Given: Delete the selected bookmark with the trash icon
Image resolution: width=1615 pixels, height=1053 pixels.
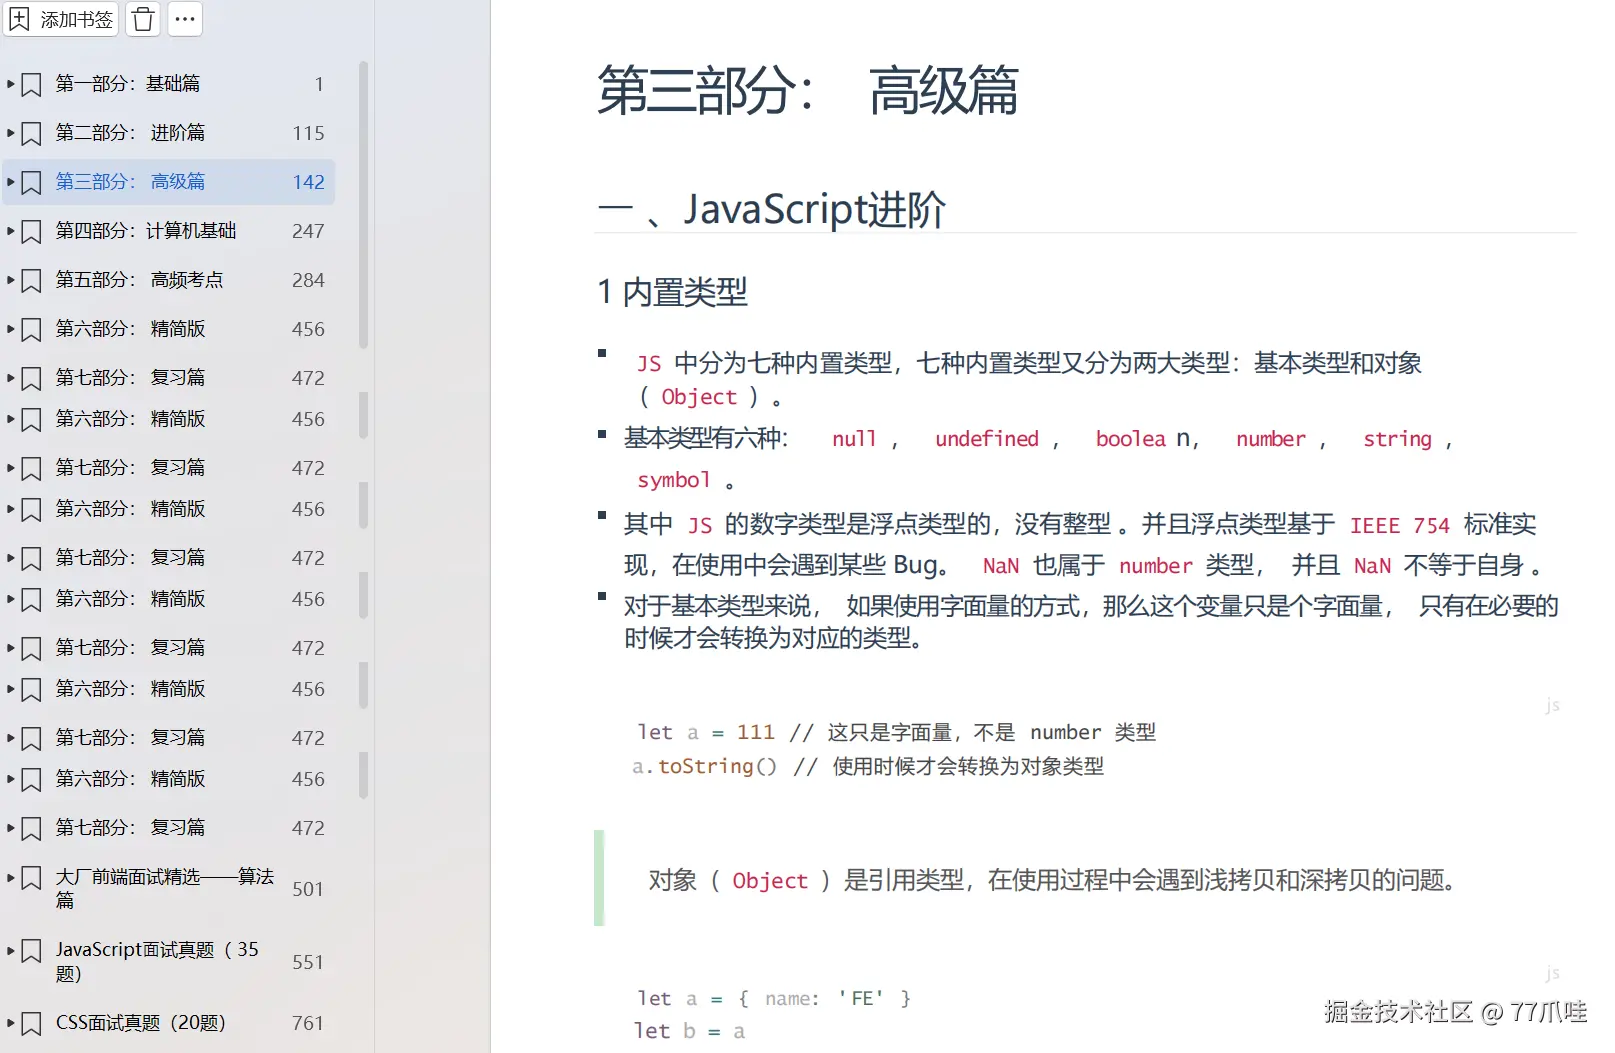Looking at the screenshot, I should 143,19.
